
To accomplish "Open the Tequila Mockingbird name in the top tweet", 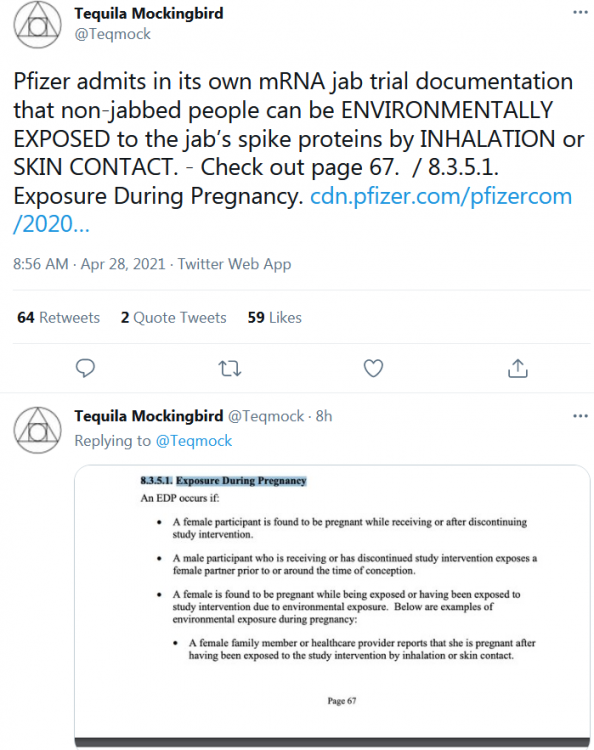I will (x=149, y=13).
